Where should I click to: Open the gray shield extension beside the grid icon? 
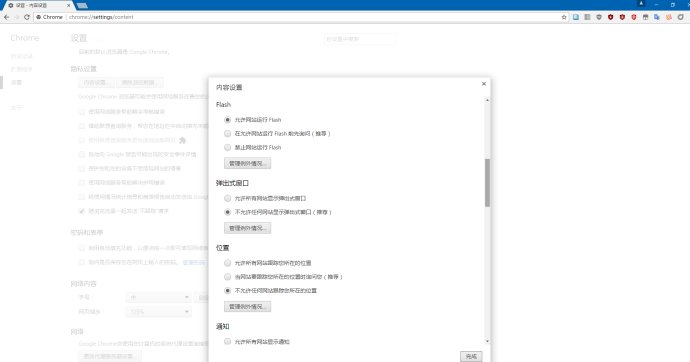(x=599, y=17)
